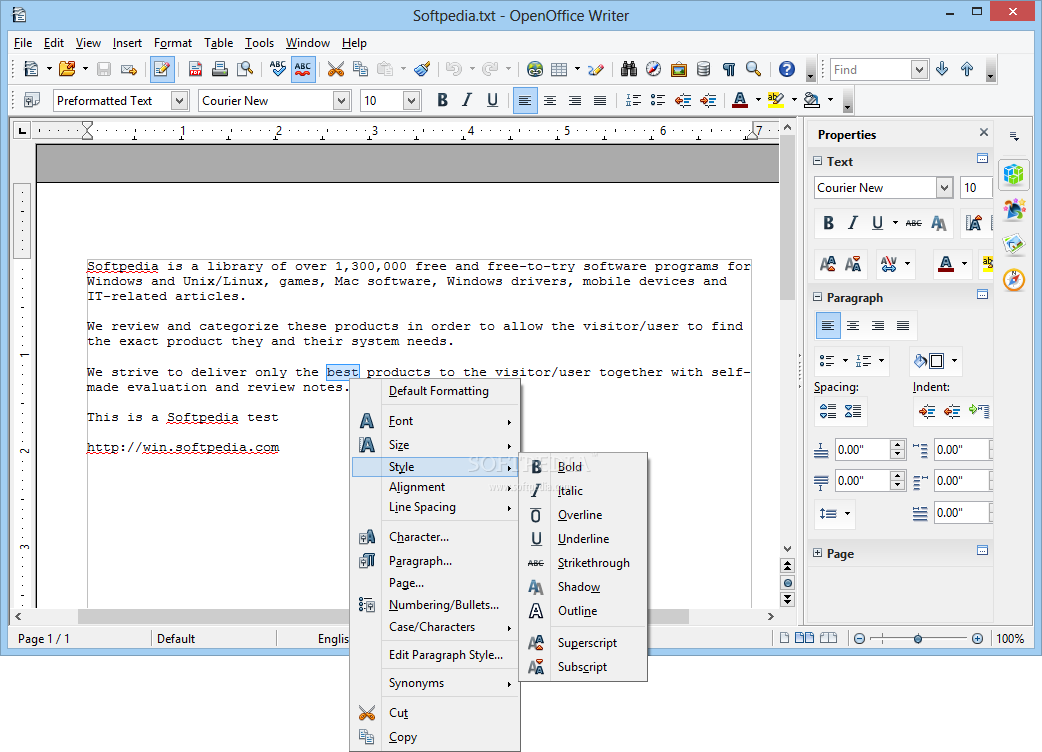Toggle Italic in the formatting toolbar

(x=467, y=100)
